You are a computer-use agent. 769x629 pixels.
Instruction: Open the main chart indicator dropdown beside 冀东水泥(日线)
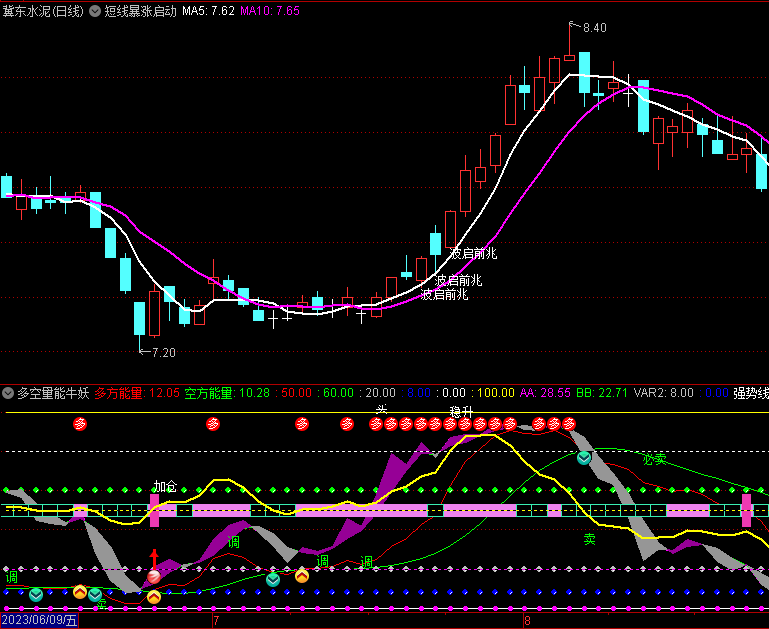point(95,11)
